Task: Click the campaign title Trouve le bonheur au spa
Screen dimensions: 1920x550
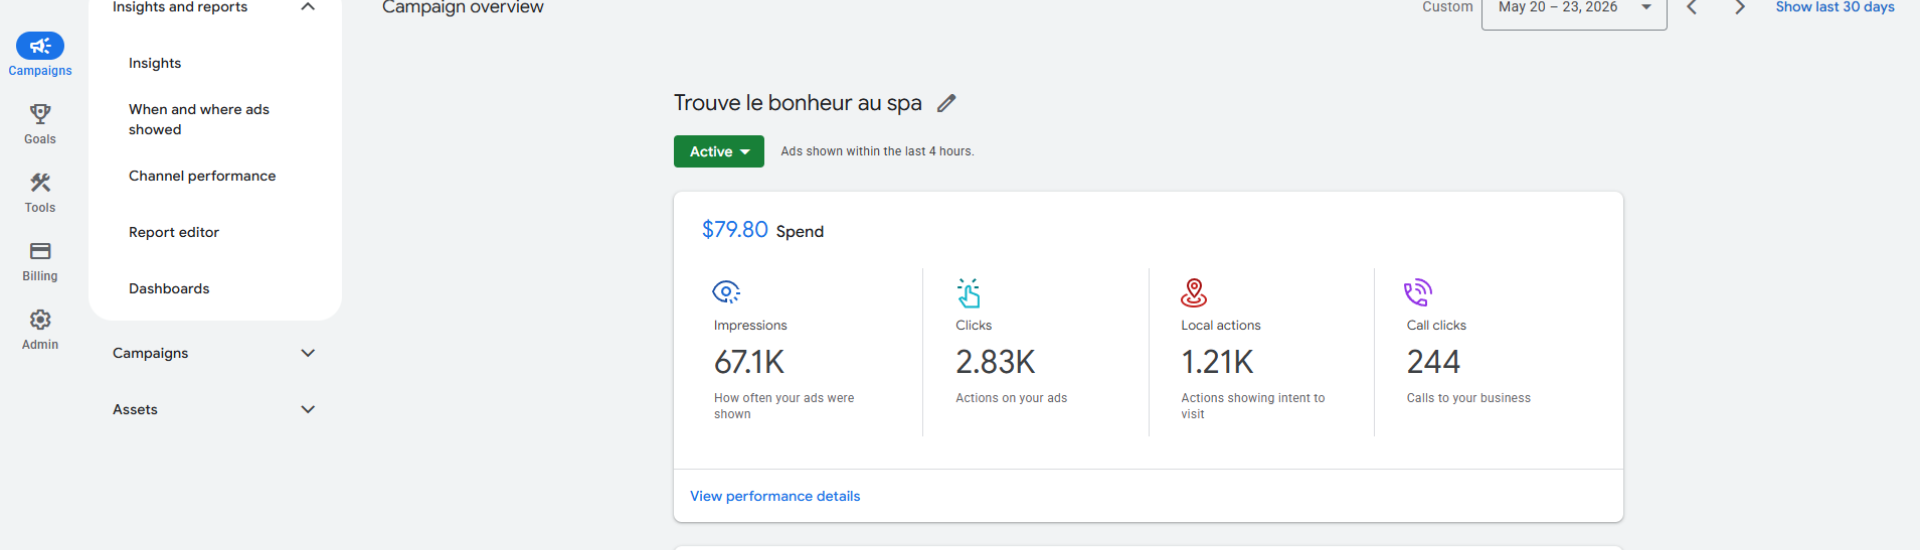Action: point(798,103)
